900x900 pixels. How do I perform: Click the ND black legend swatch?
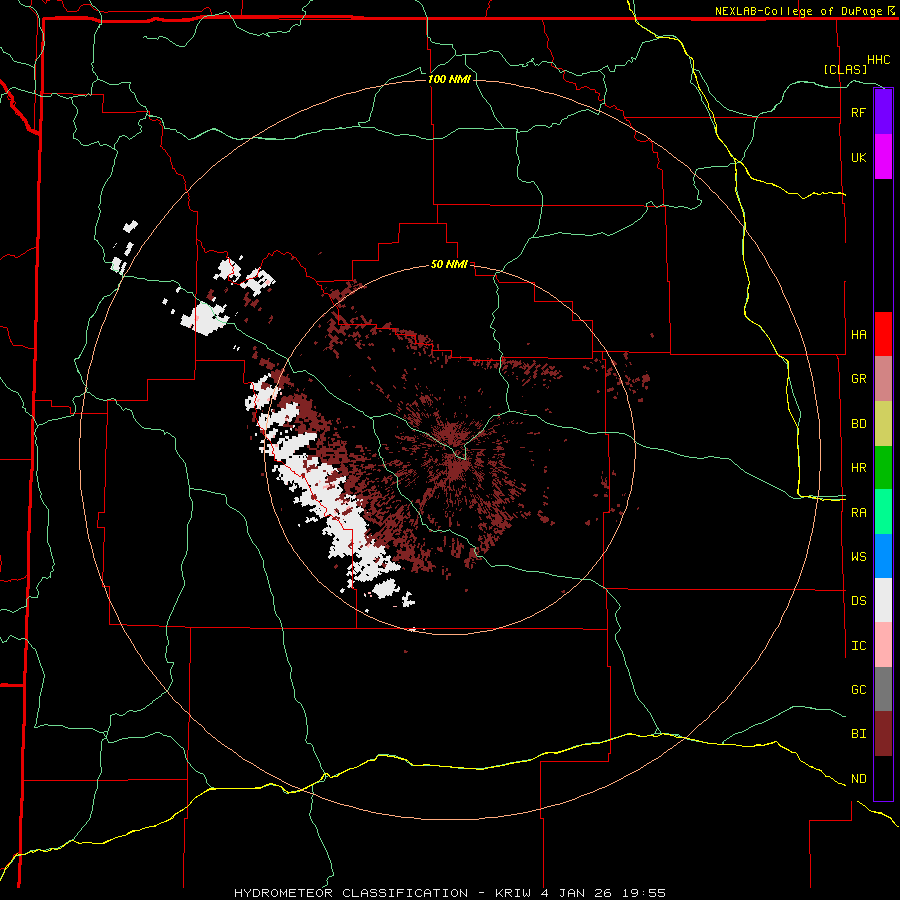click(x=883, y=778)
